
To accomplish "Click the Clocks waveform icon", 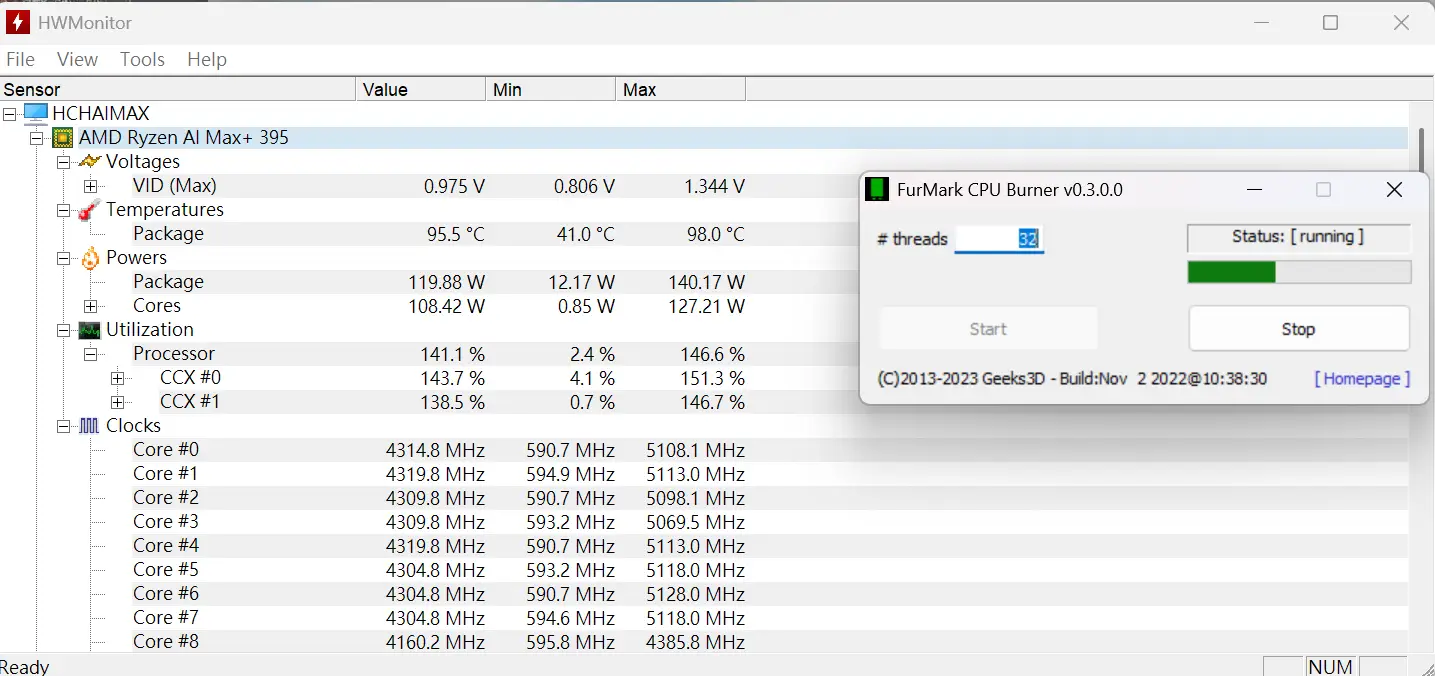I will point(90,426).
